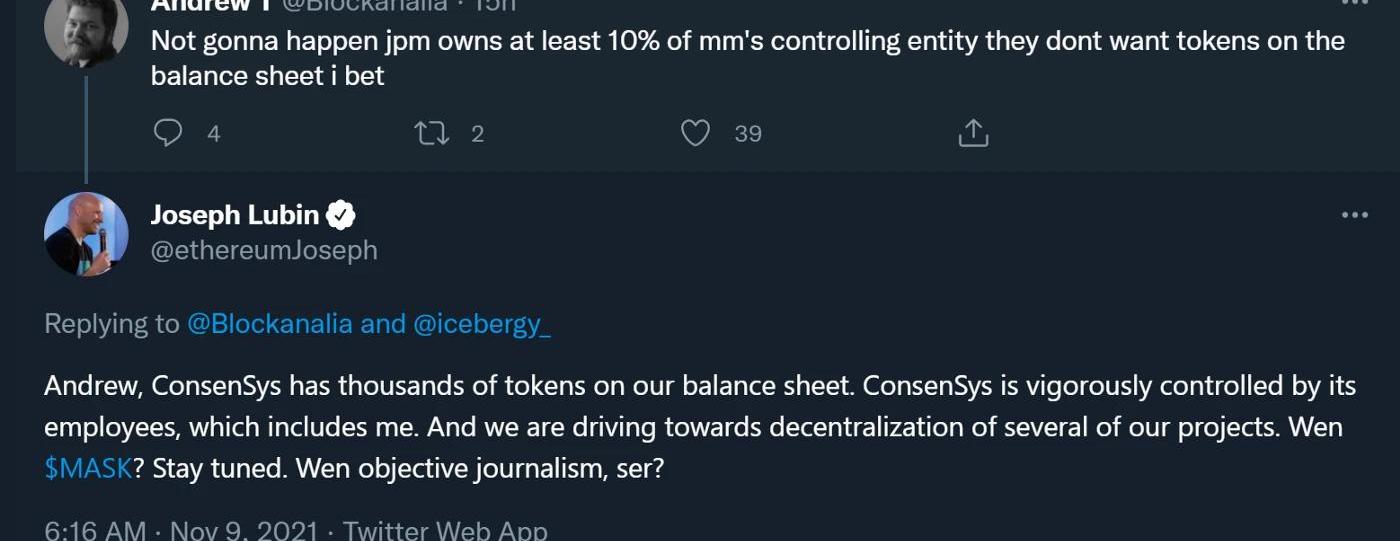Follow the @Blockanalia mention in Replying to
The height and width of the screenshot is (541, 1400).
(x=270, y=324)
